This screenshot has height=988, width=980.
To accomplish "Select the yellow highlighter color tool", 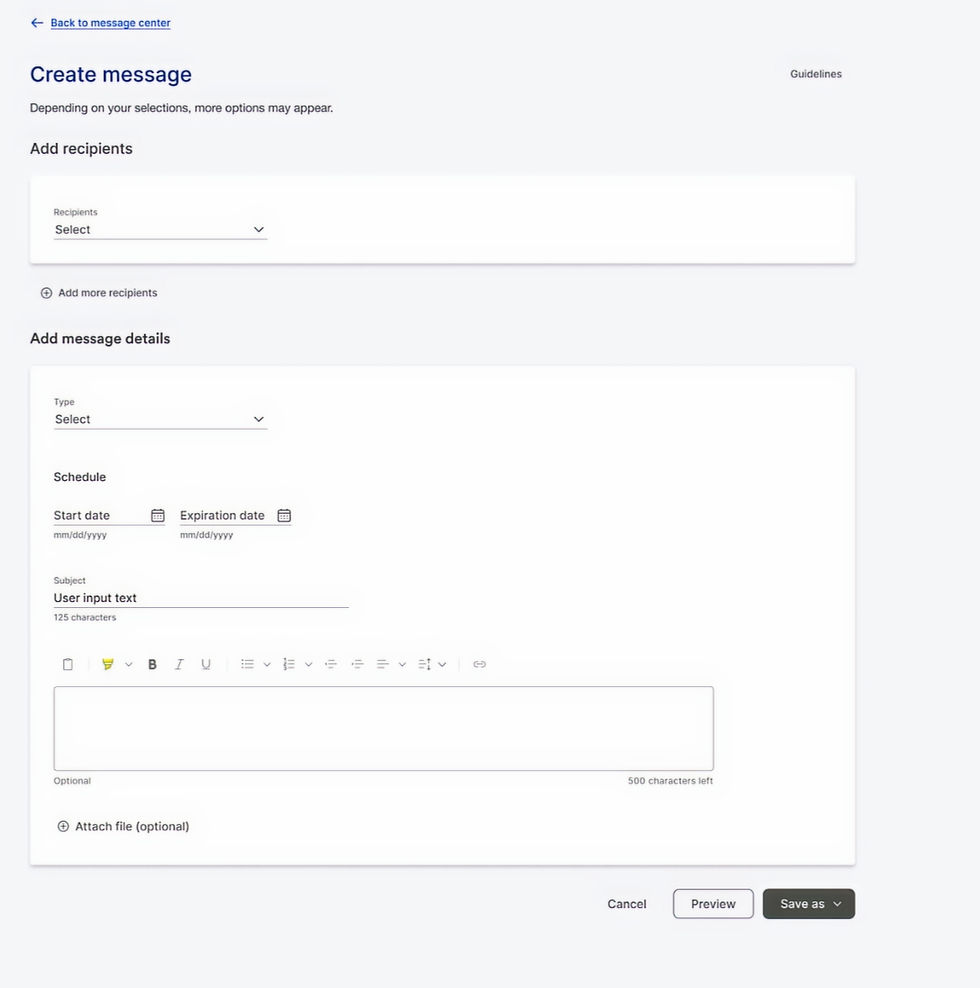I will pyautogui.click(x=108, y=664).
